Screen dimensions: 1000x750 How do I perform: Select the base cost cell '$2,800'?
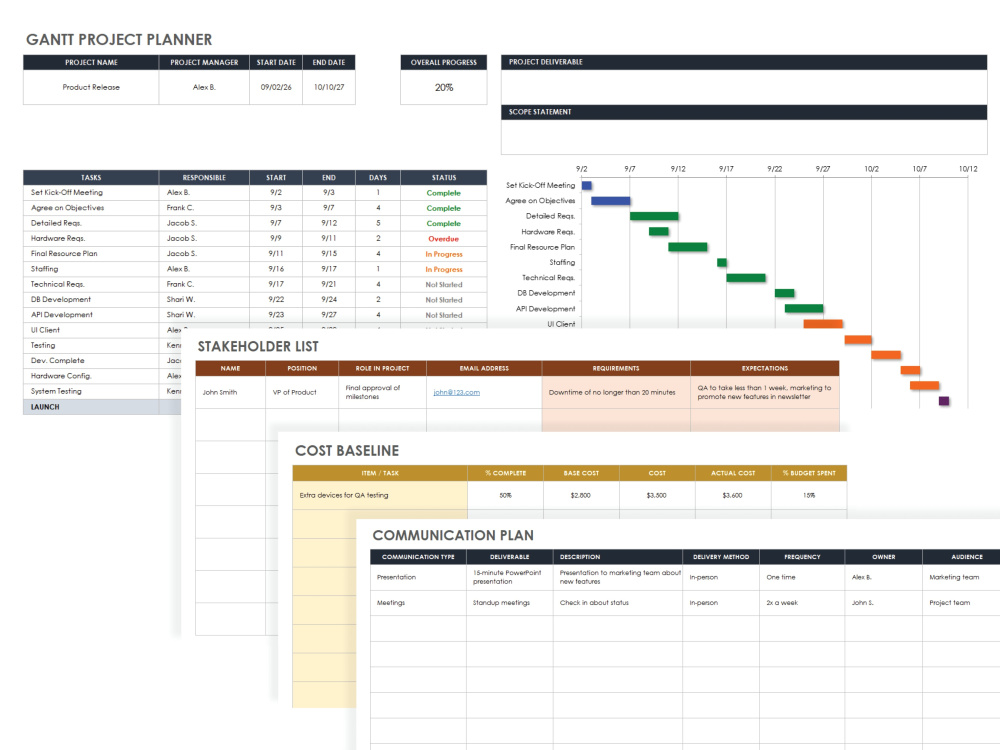[581, 495]
